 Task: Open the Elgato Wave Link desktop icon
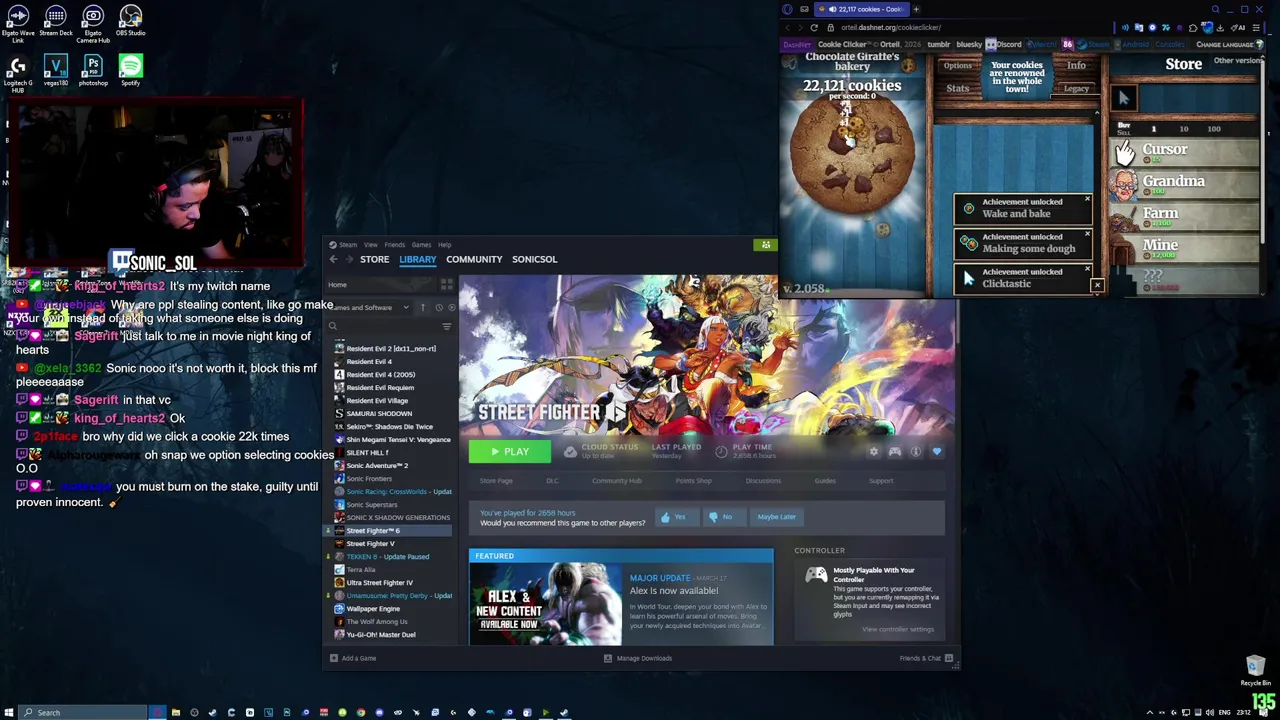pyautogui.click(x=17, y=21)
